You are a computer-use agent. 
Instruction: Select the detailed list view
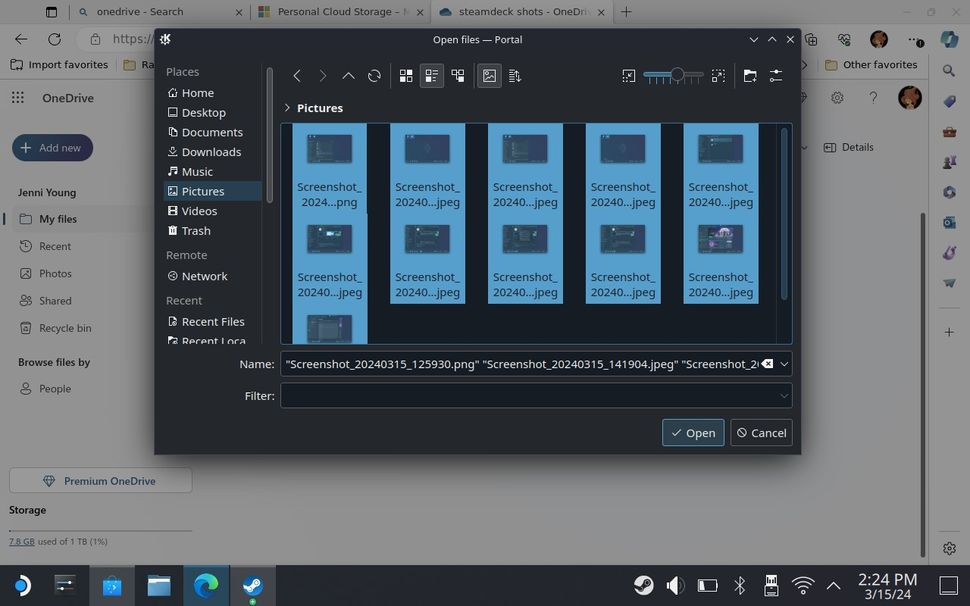[431, 76]
